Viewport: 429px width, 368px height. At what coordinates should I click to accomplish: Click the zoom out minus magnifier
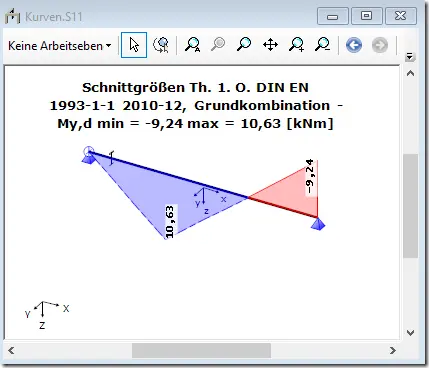322,45
